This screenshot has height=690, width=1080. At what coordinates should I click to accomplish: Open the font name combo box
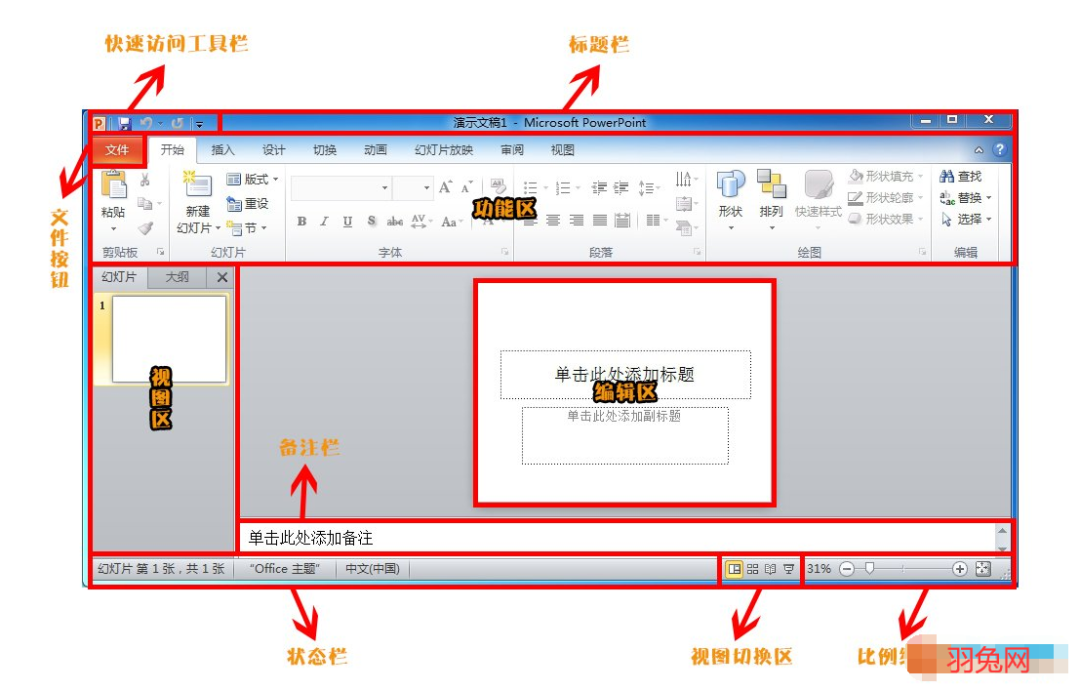point(342,187)
